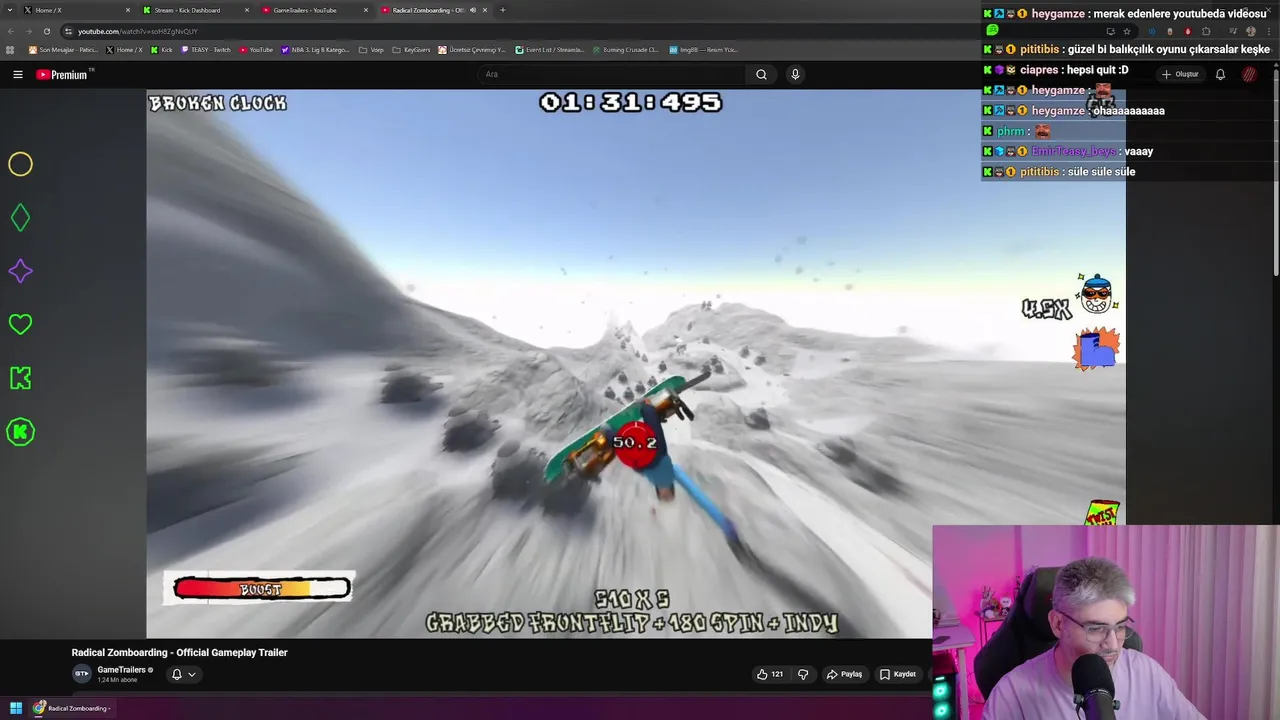This screenshot has width=1280, height=720.
Task: Open the Ücretsiz Çevrimiçi bookmark
Action: click(472, 49)
